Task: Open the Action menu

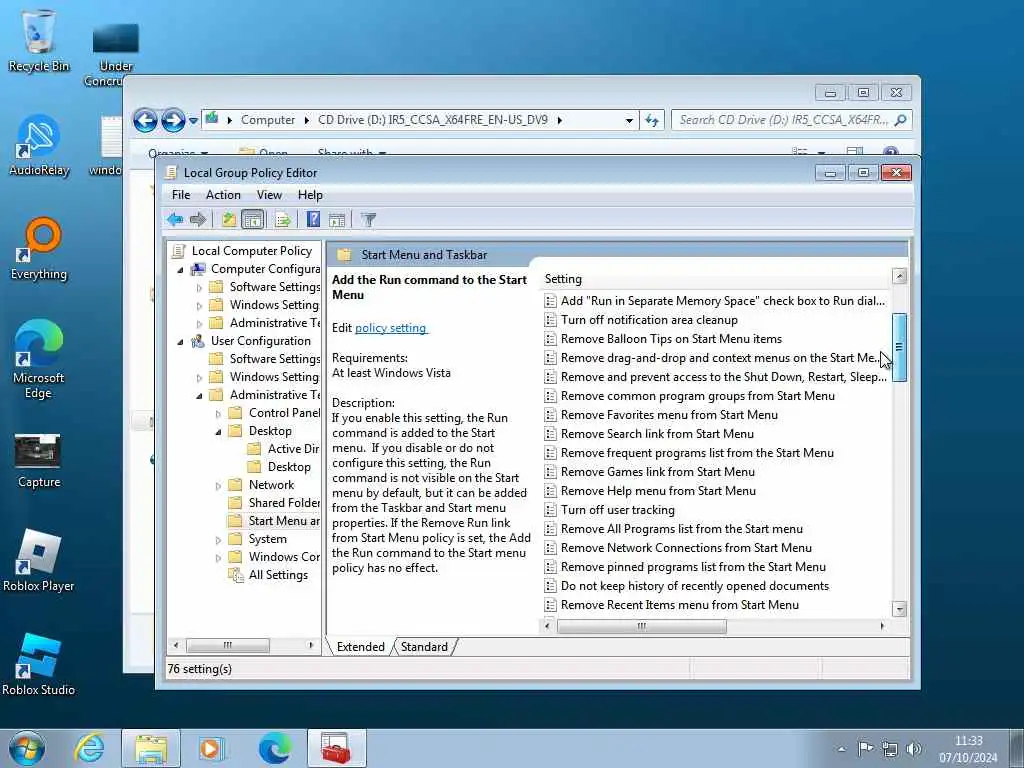Action: [x=223, y=195]
